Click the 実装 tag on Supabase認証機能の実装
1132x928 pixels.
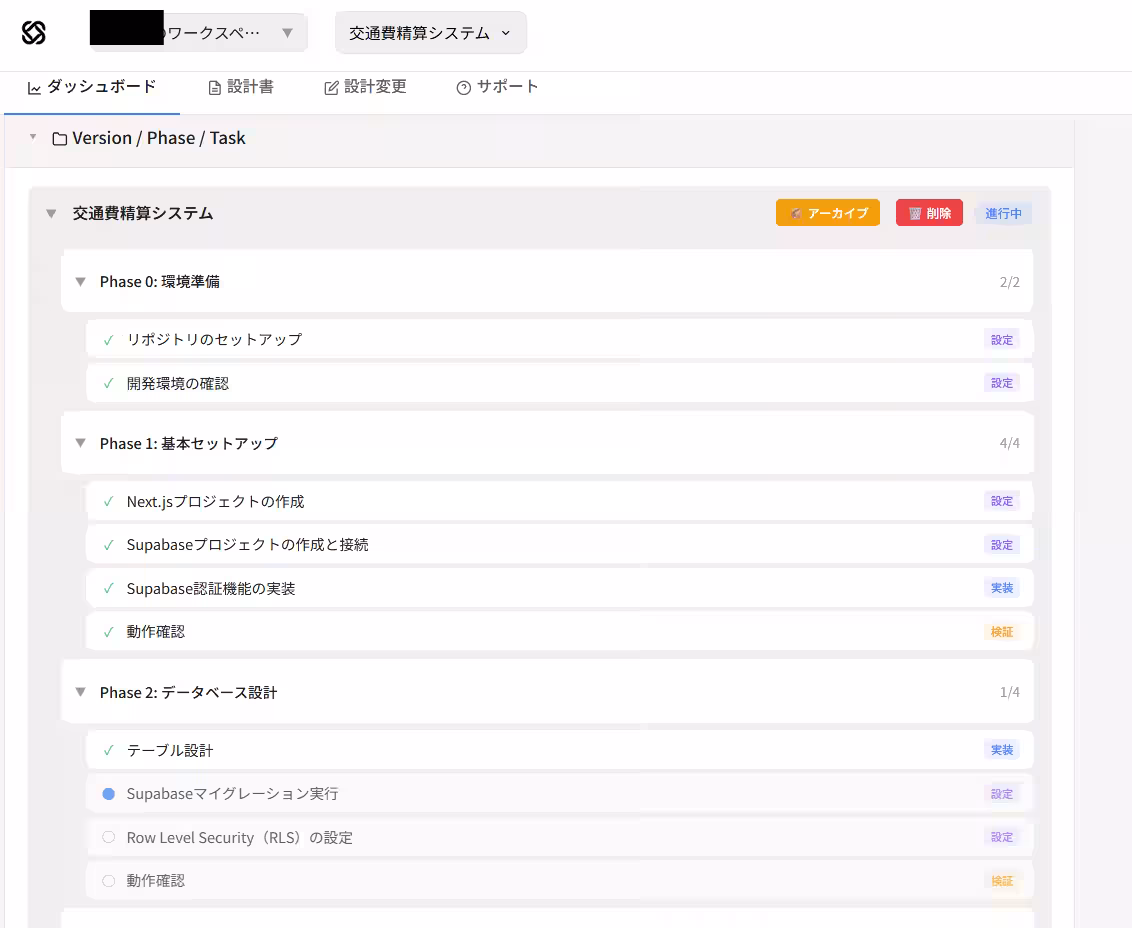point(1001,588)
